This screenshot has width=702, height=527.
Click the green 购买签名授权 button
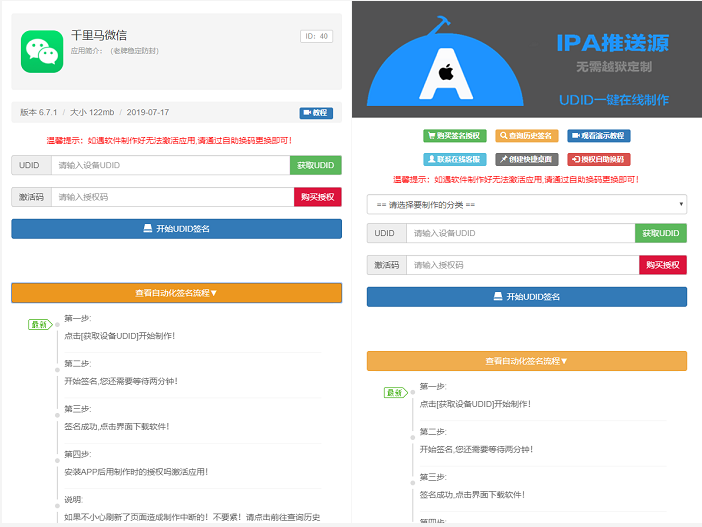tap(455, 136)
